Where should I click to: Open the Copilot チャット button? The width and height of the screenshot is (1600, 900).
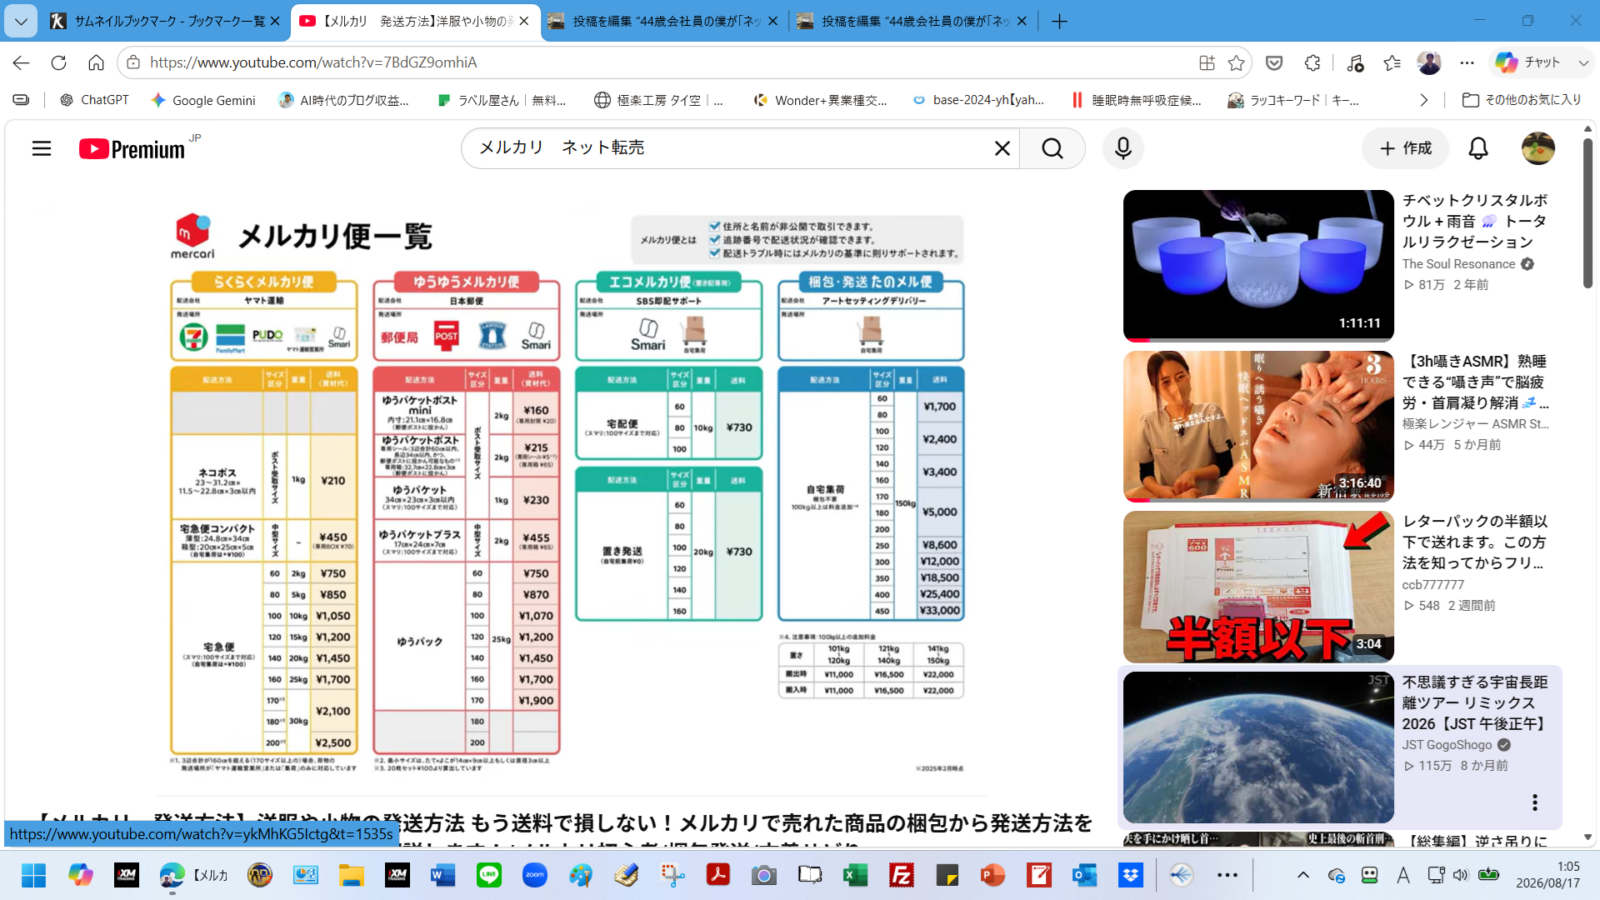point(1527,62)
